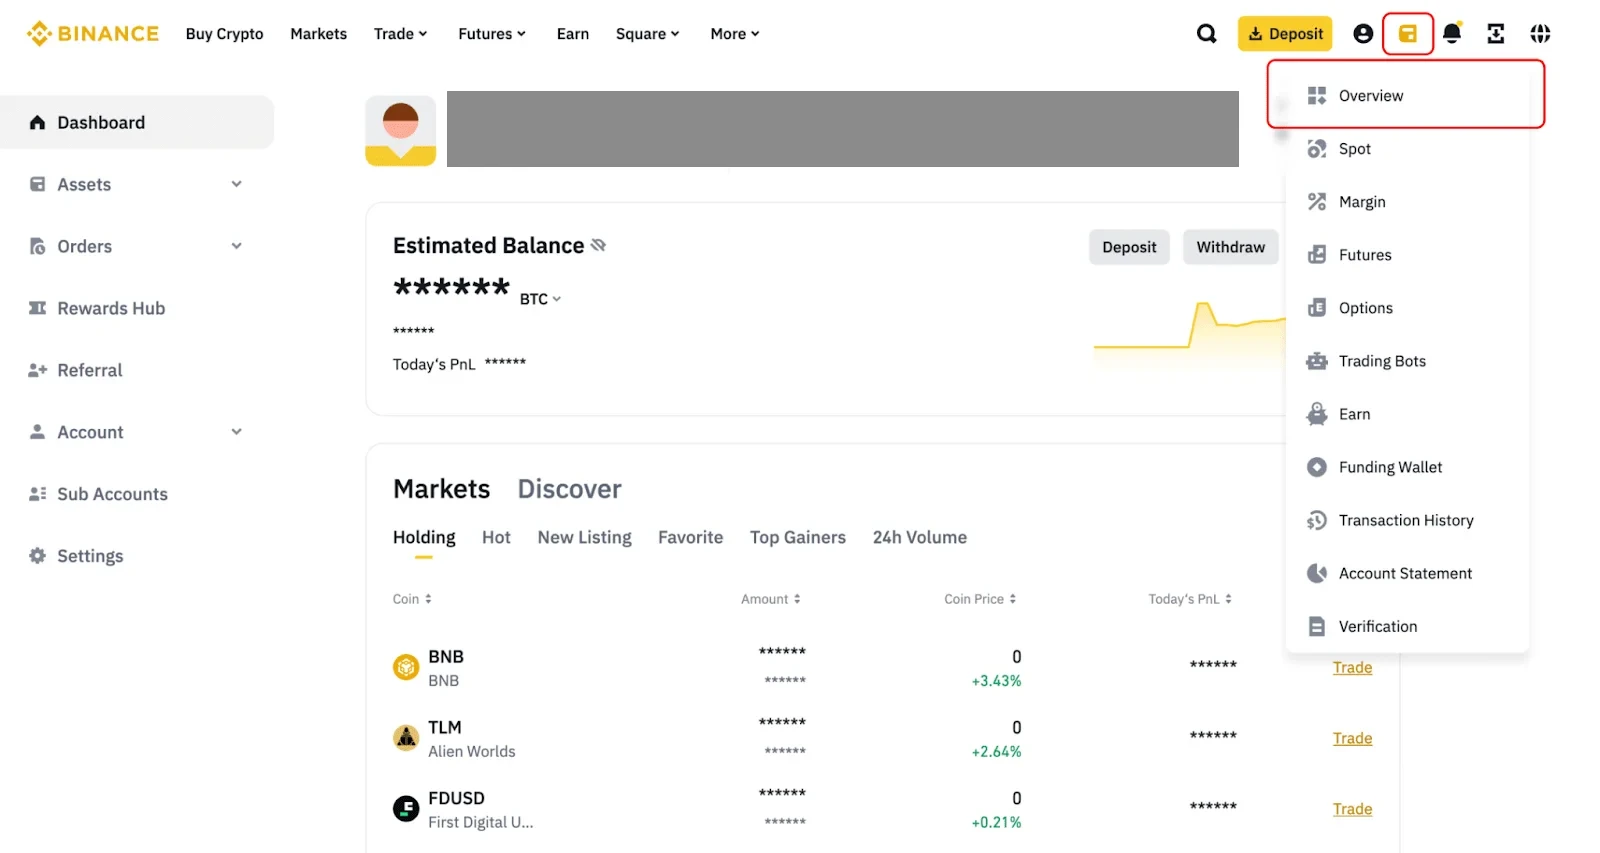Image resolution: width=1600 pixels, height=853 pixels.
Task: Expand the Square menu
Action: 648,34
